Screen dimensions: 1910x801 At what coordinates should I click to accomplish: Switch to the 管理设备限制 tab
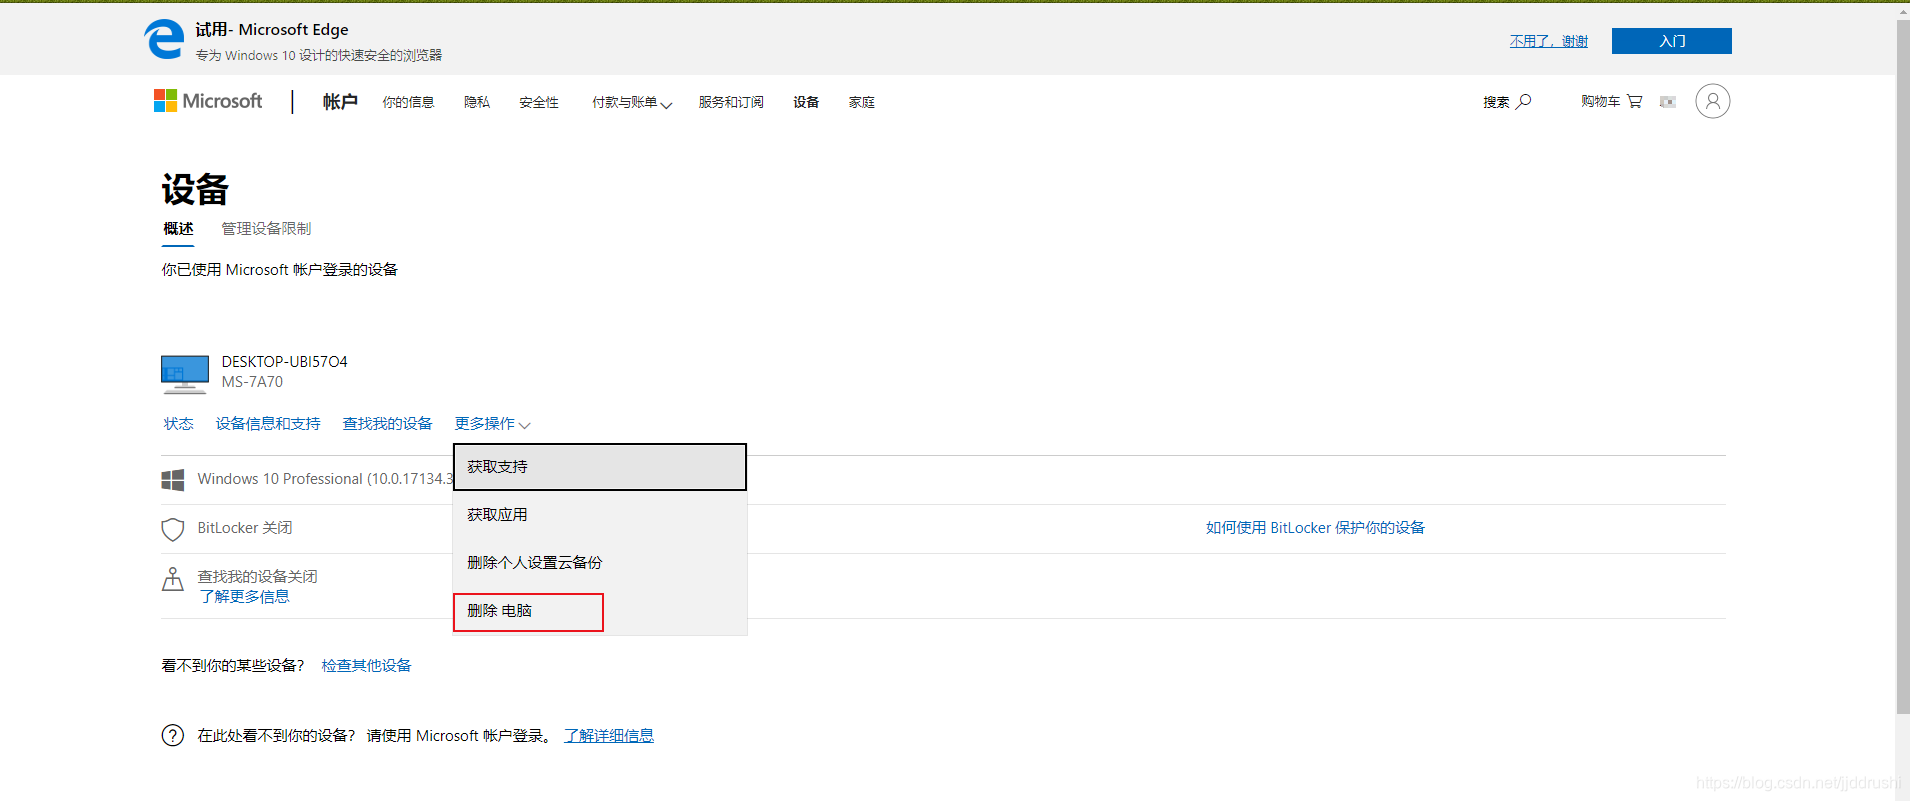click(x=266, y=229)
